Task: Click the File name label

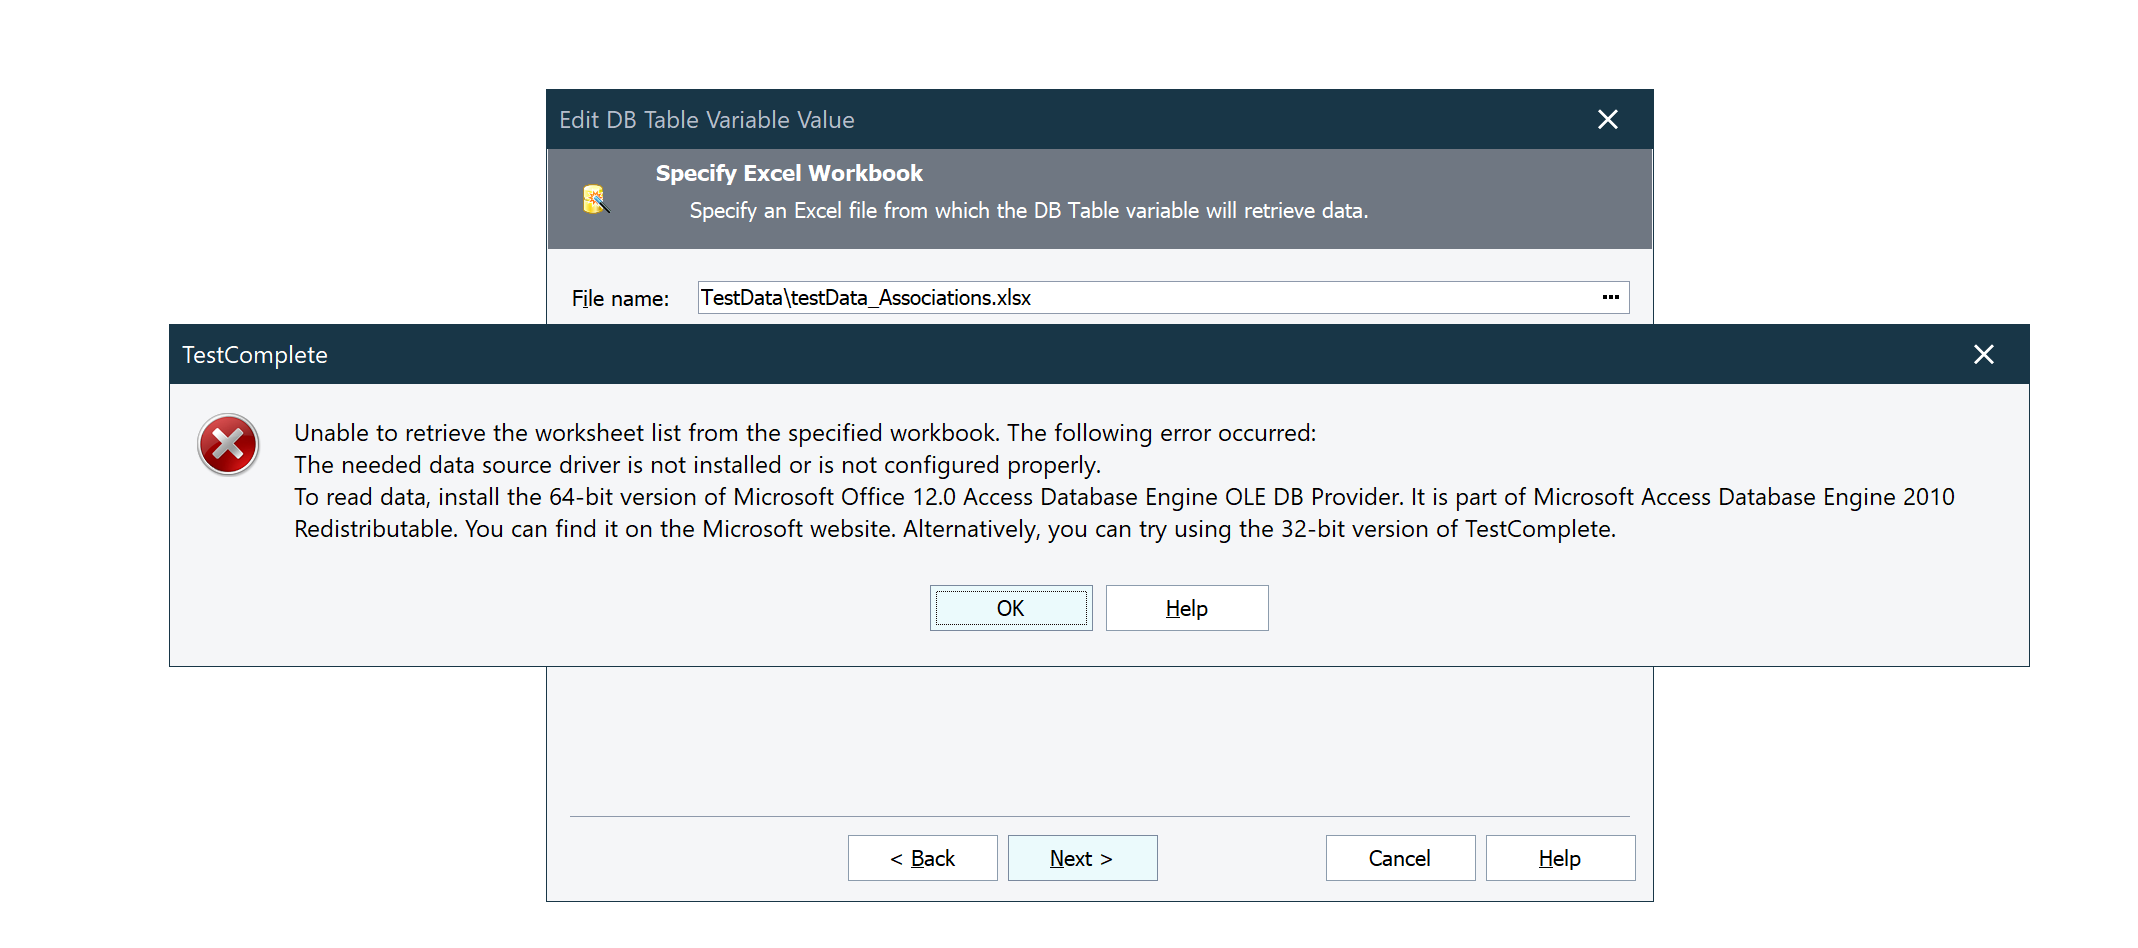Action: [x=620, y=299]
